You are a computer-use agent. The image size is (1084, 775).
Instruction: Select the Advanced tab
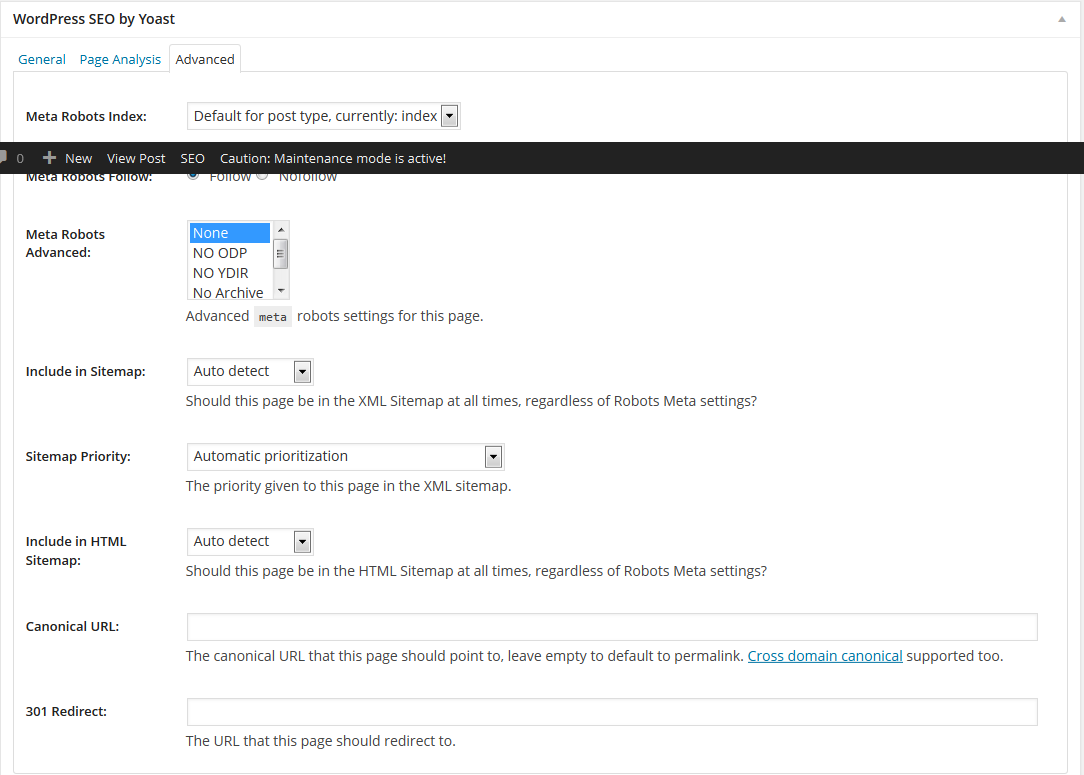click(x=205, y=59)
